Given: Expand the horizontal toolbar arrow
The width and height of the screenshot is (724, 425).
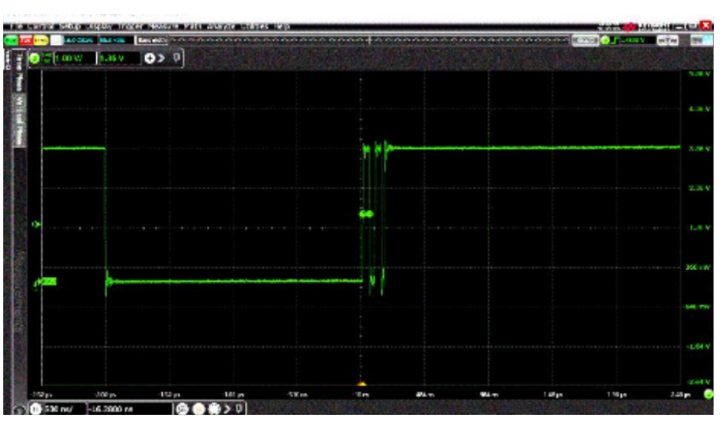Looking at the screenshot, I should 227,409.
